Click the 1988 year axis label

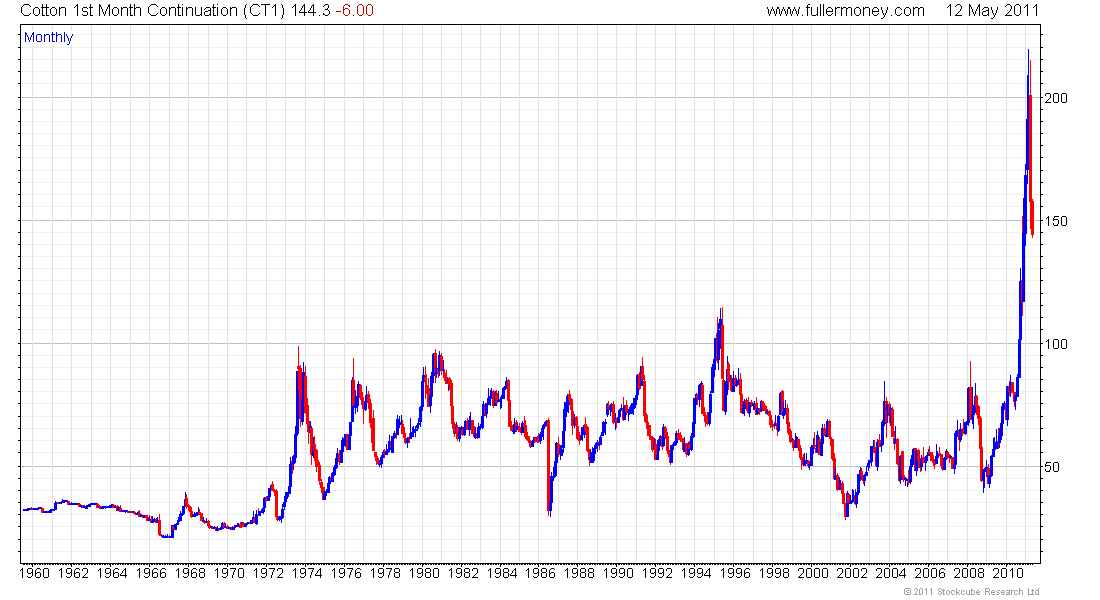579,573
